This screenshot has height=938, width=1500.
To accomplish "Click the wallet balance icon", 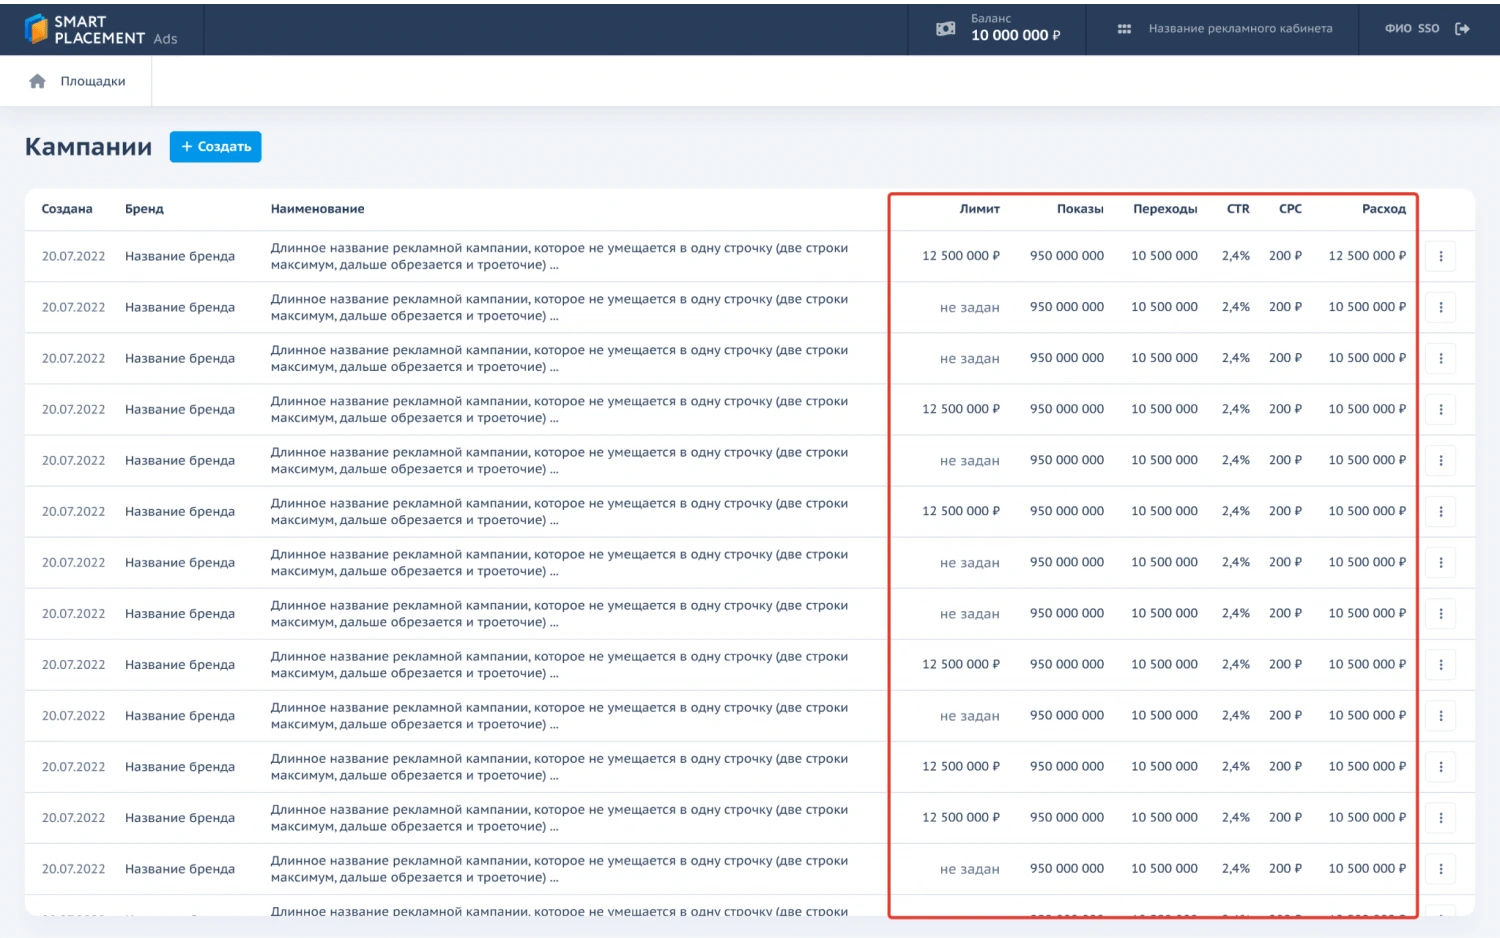I will (x=945, y=29).
